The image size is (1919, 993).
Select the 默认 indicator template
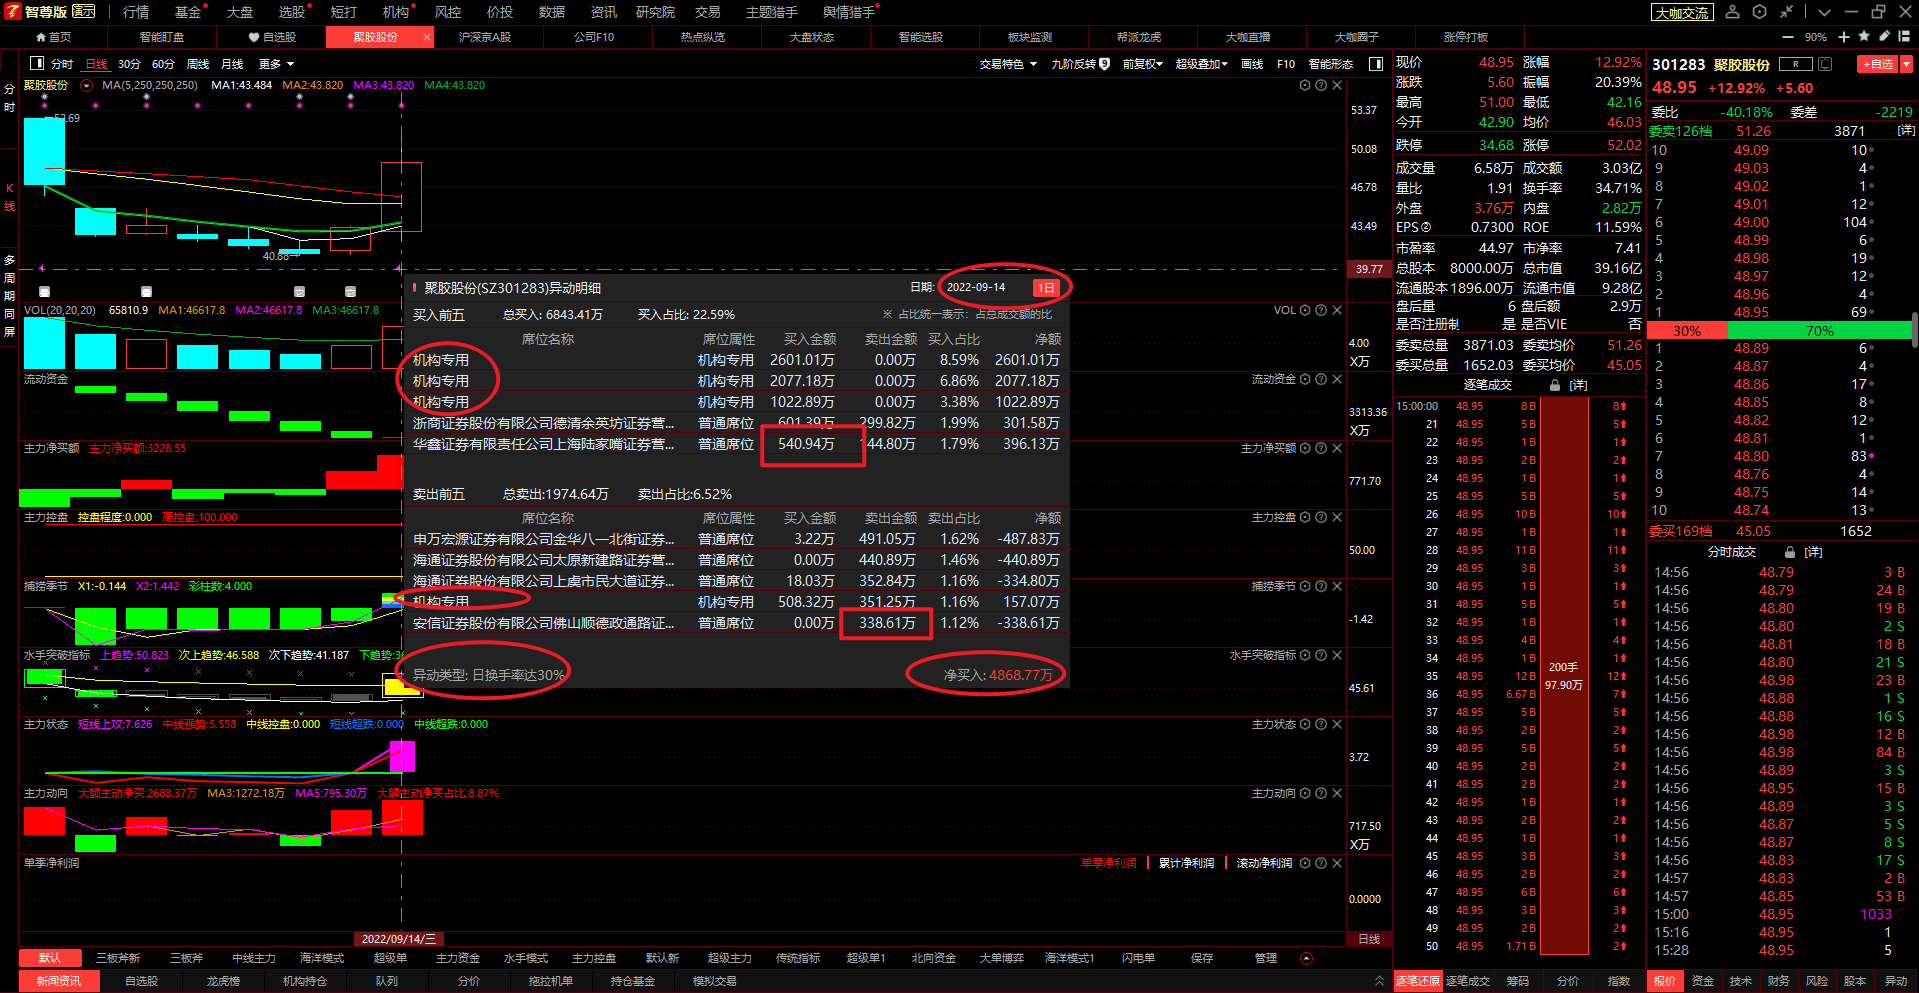[x=50, y=958]
